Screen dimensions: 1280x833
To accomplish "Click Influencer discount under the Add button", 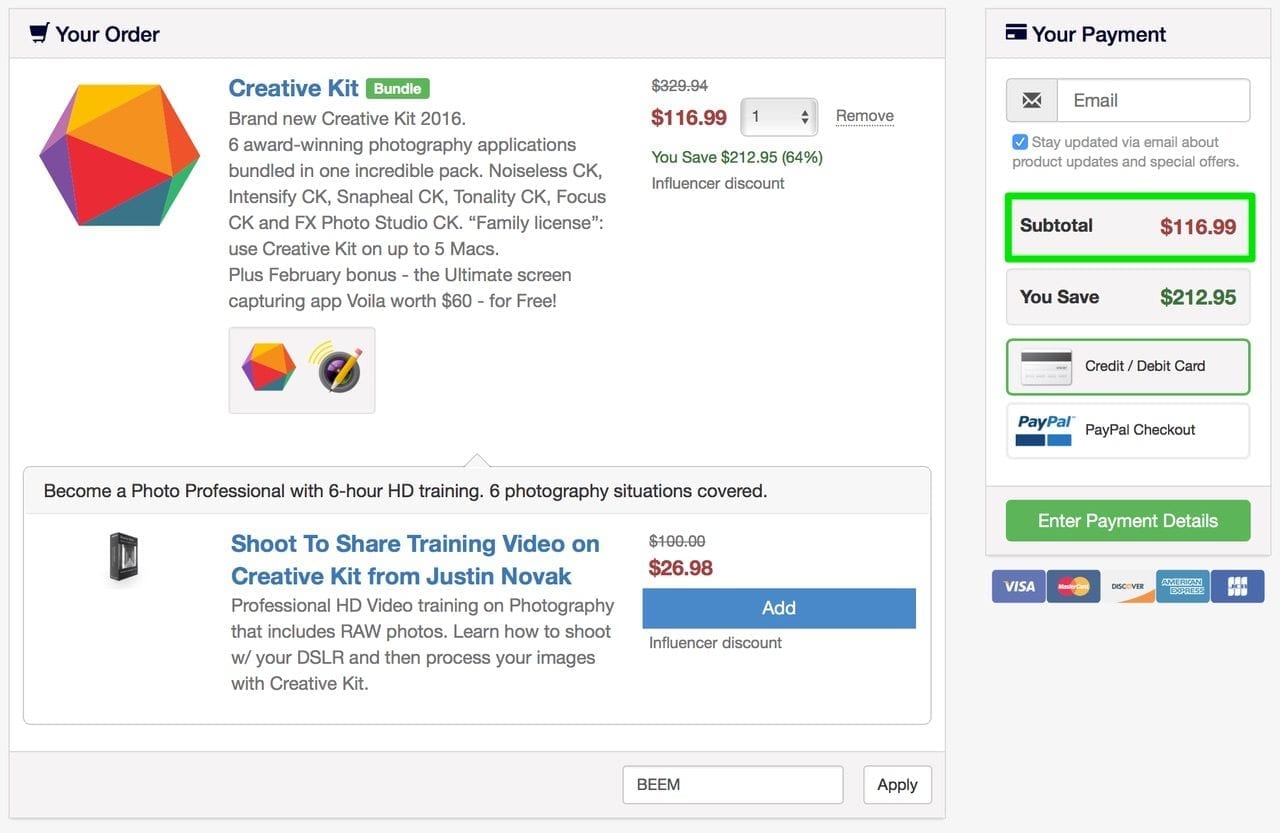I will [715, 642].
